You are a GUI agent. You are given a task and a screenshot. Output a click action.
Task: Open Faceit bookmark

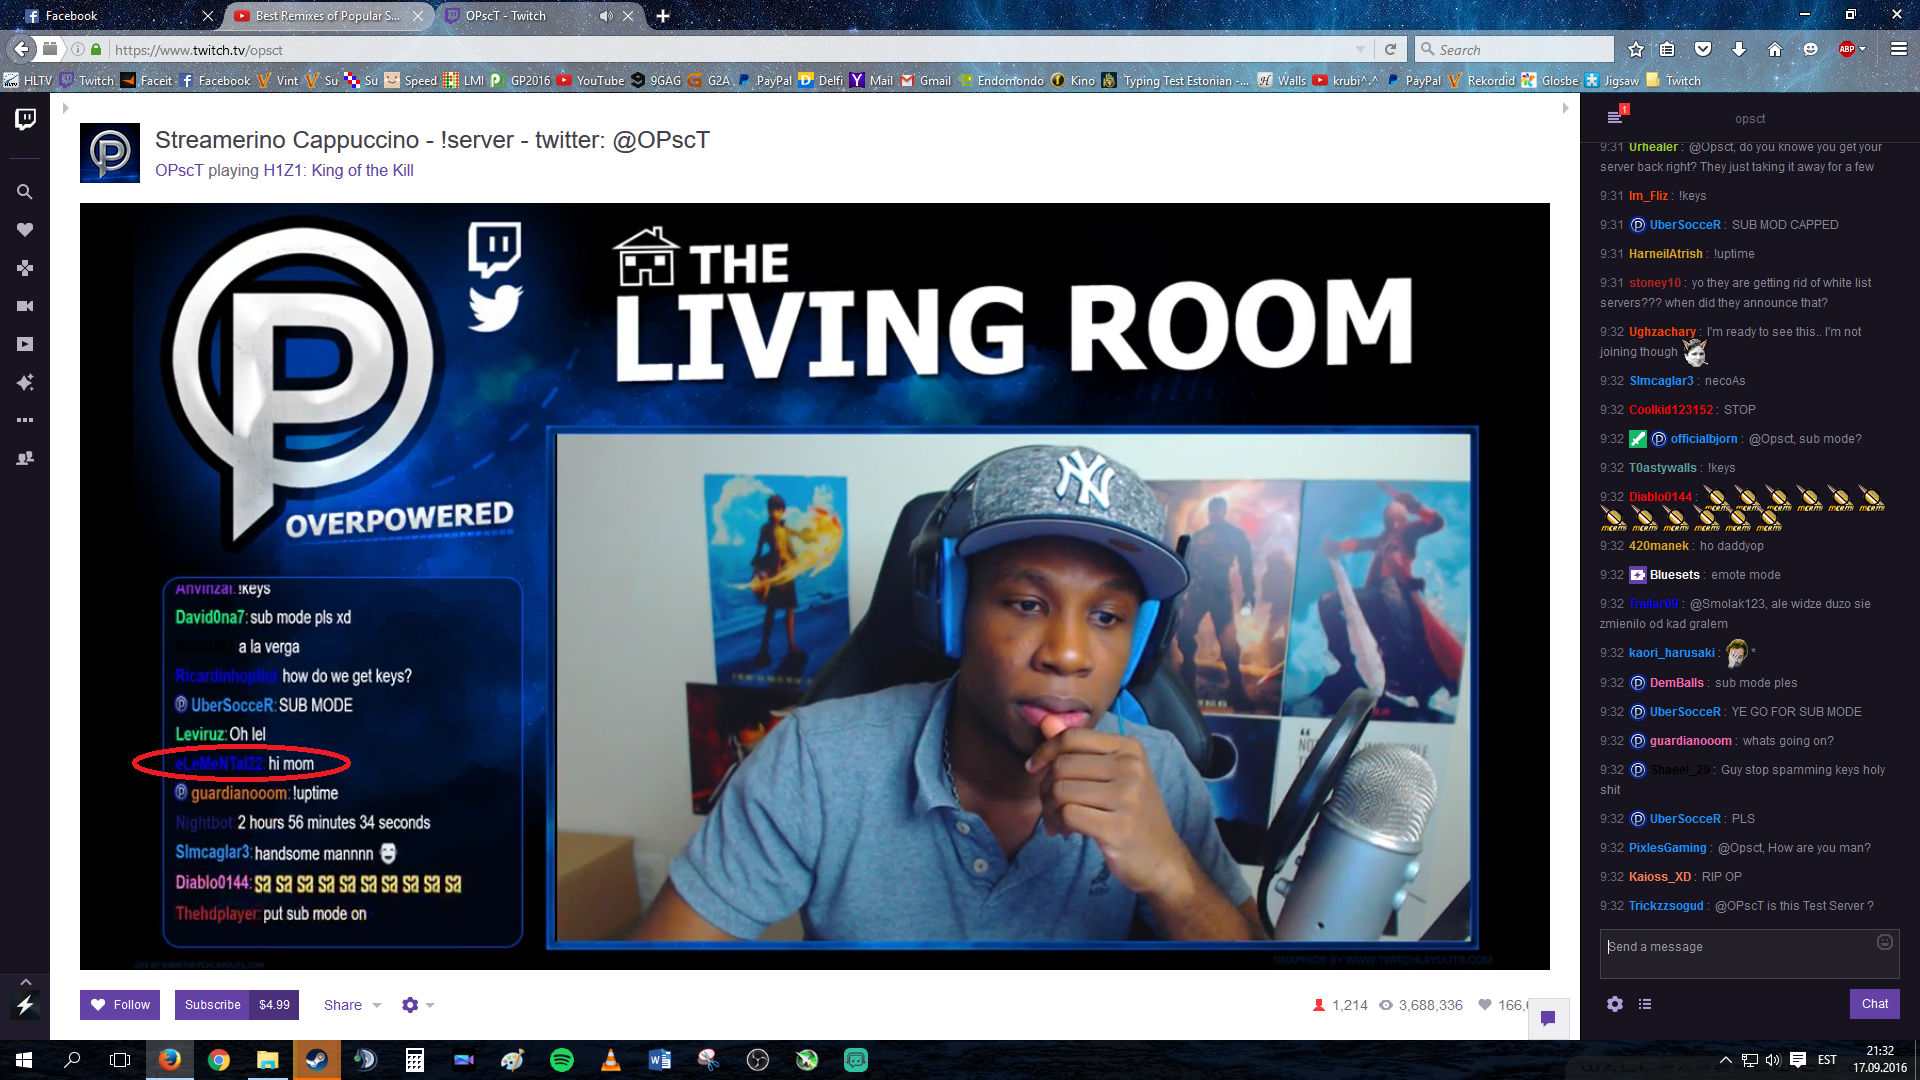(147, 81)
